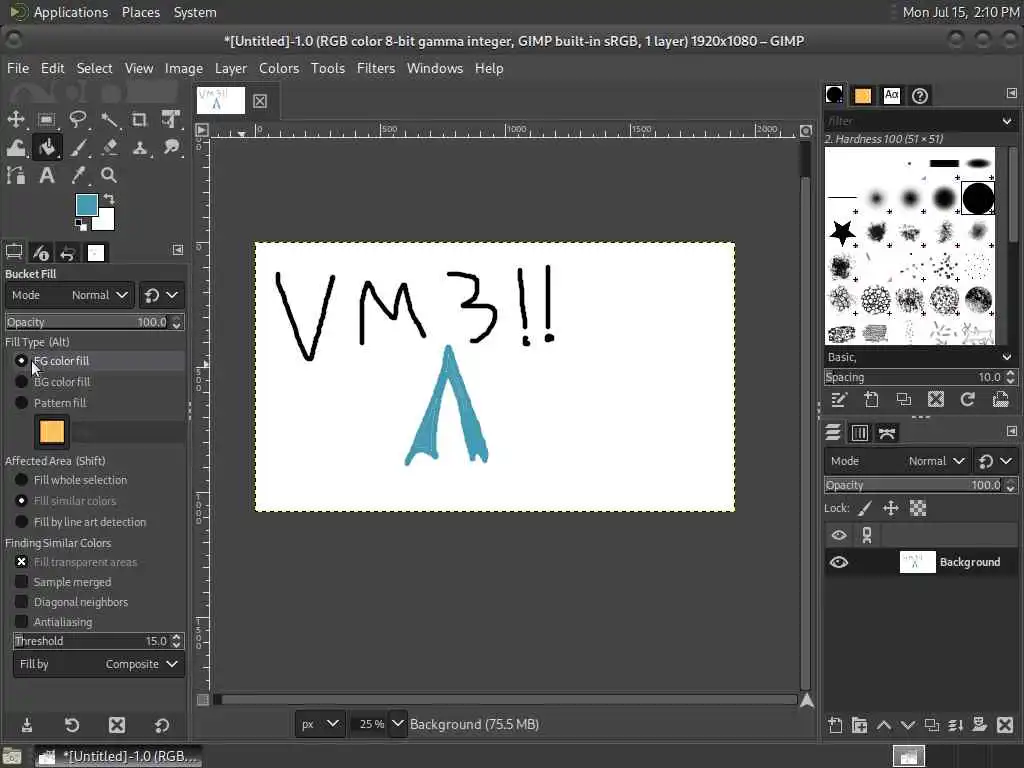This screenshot has width=1024, height=768.
Task: Edit this brush icon
Action: point(839,400)
